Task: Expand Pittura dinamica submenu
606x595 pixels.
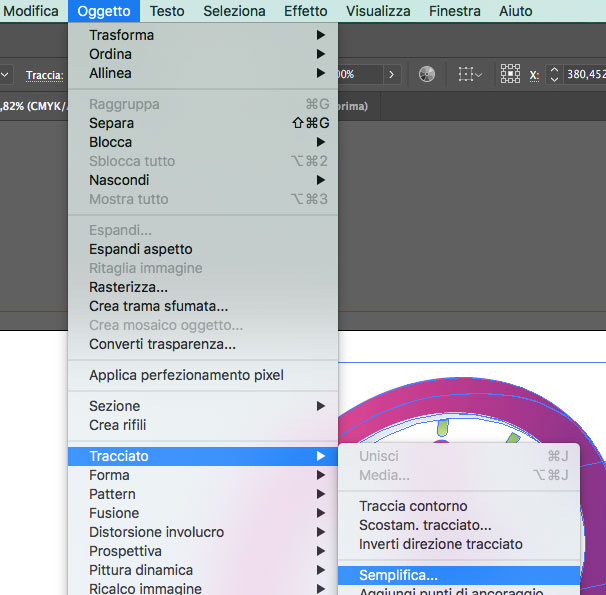Action: pos(203,570)
